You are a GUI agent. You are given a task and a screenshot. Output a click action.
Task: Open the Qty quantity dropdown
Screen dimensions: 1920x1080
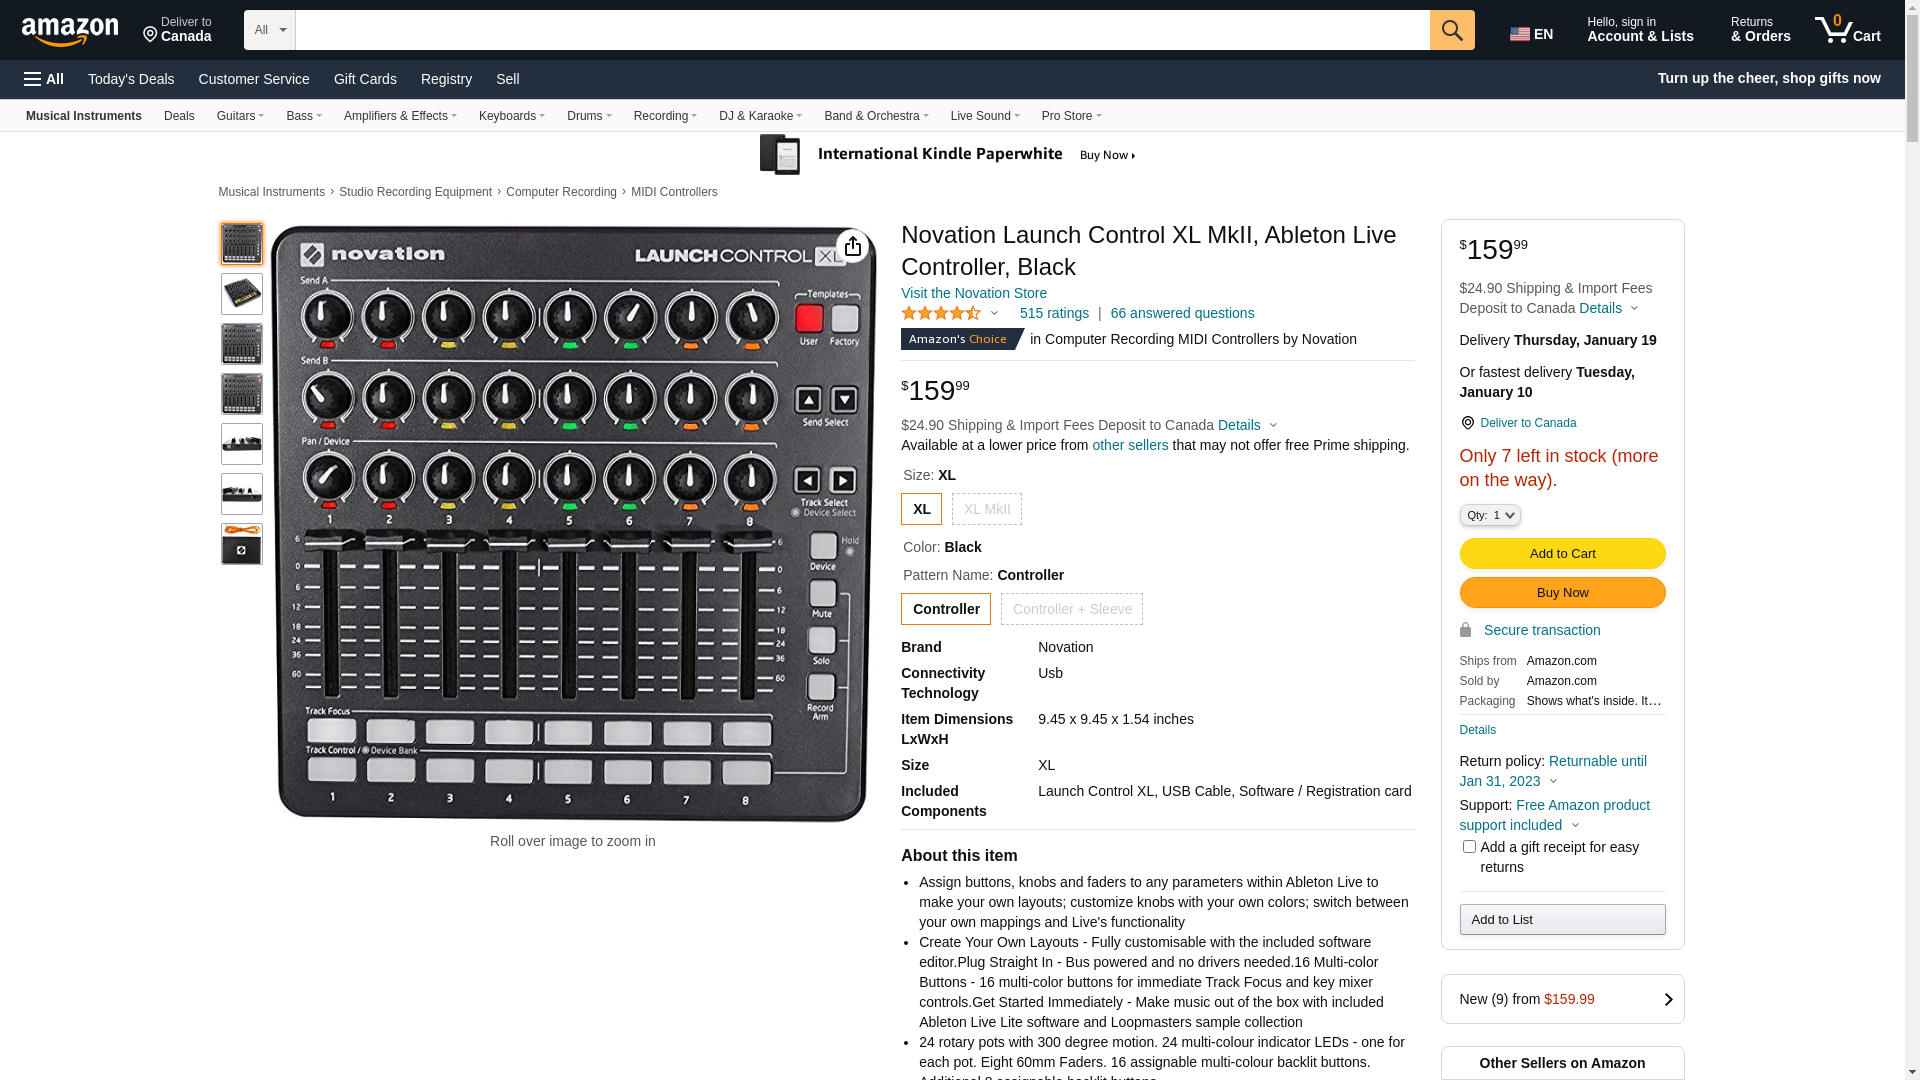pos(1490,515)
